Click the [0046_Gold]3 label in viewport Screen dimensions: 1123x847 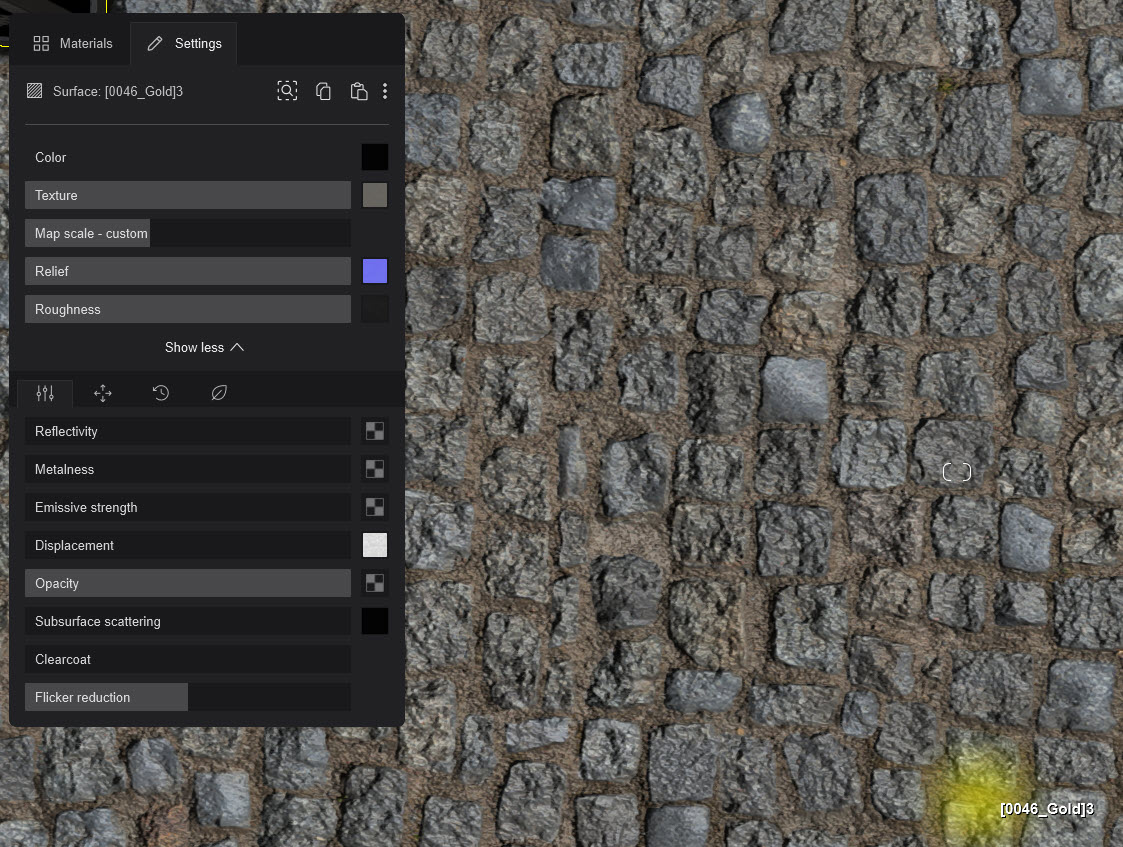pyautogui.click(x=1046, y=809)
